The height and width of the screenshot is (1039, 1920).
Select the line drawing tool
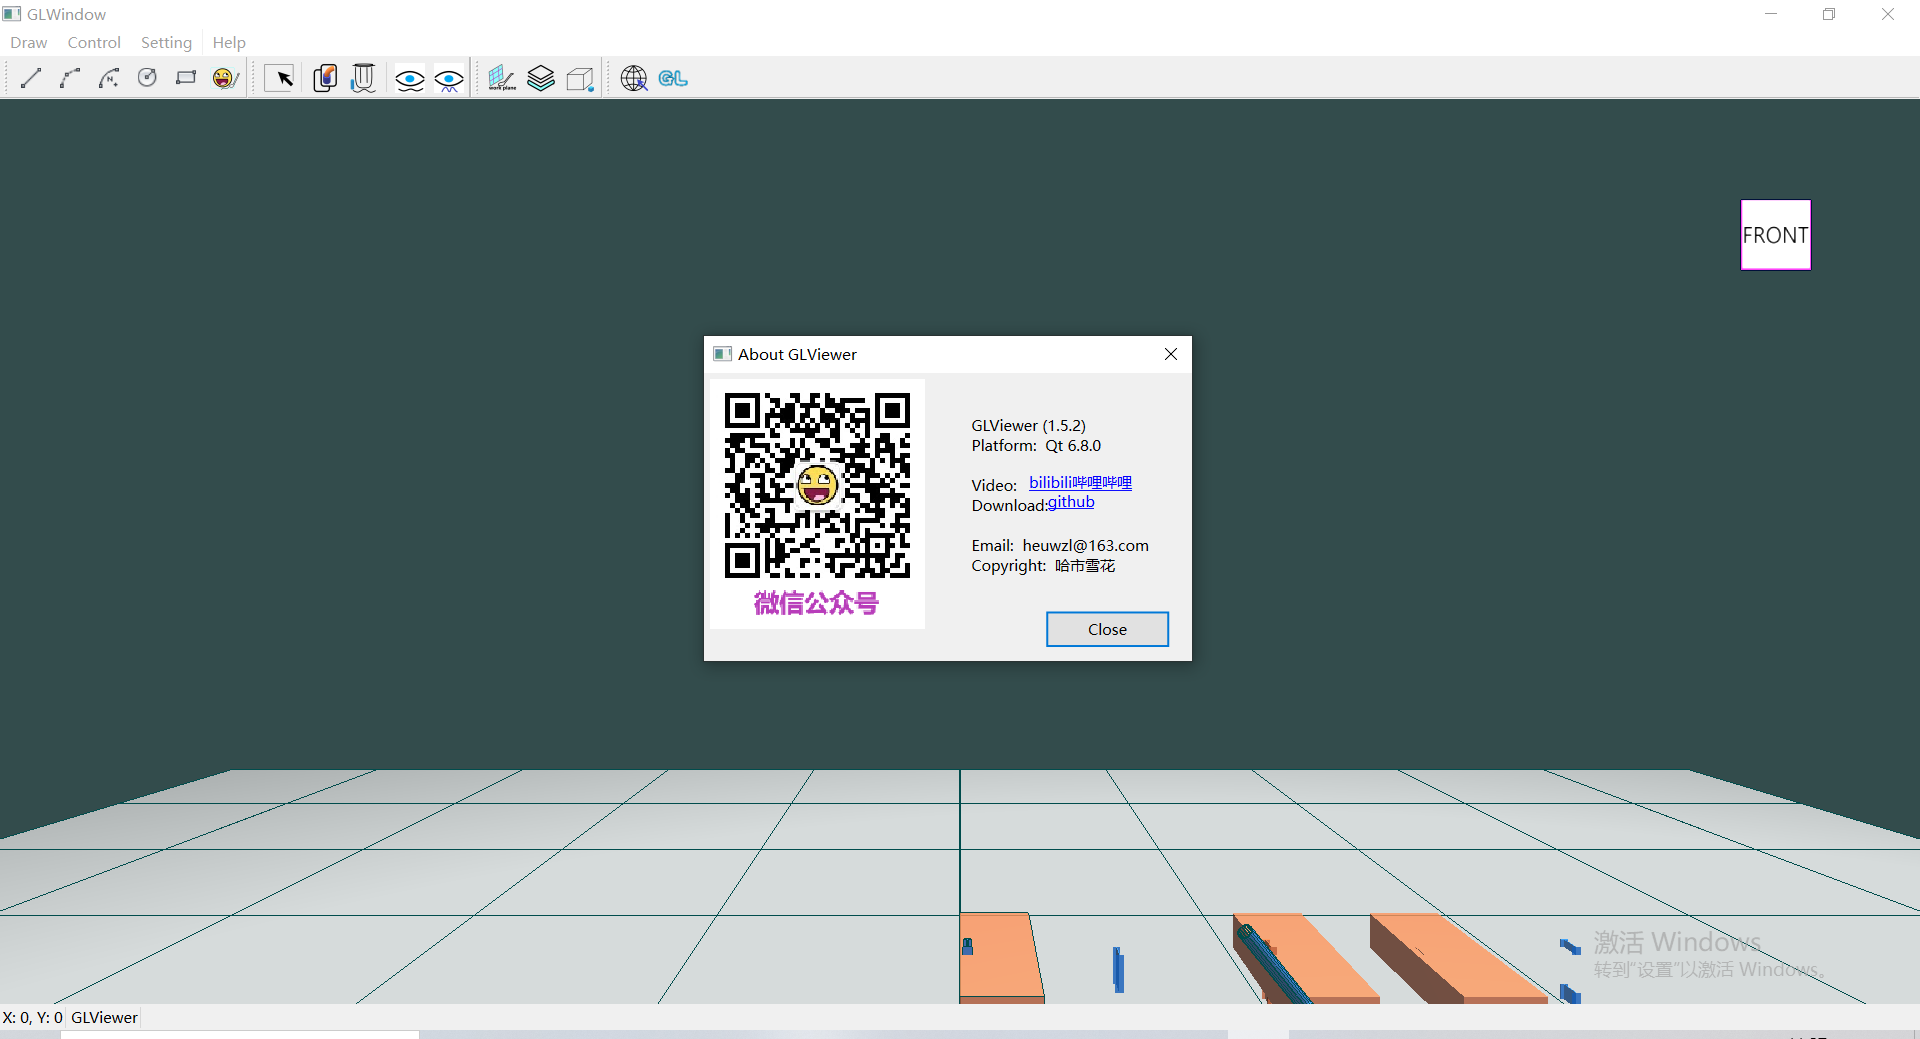tap(31, 78)
